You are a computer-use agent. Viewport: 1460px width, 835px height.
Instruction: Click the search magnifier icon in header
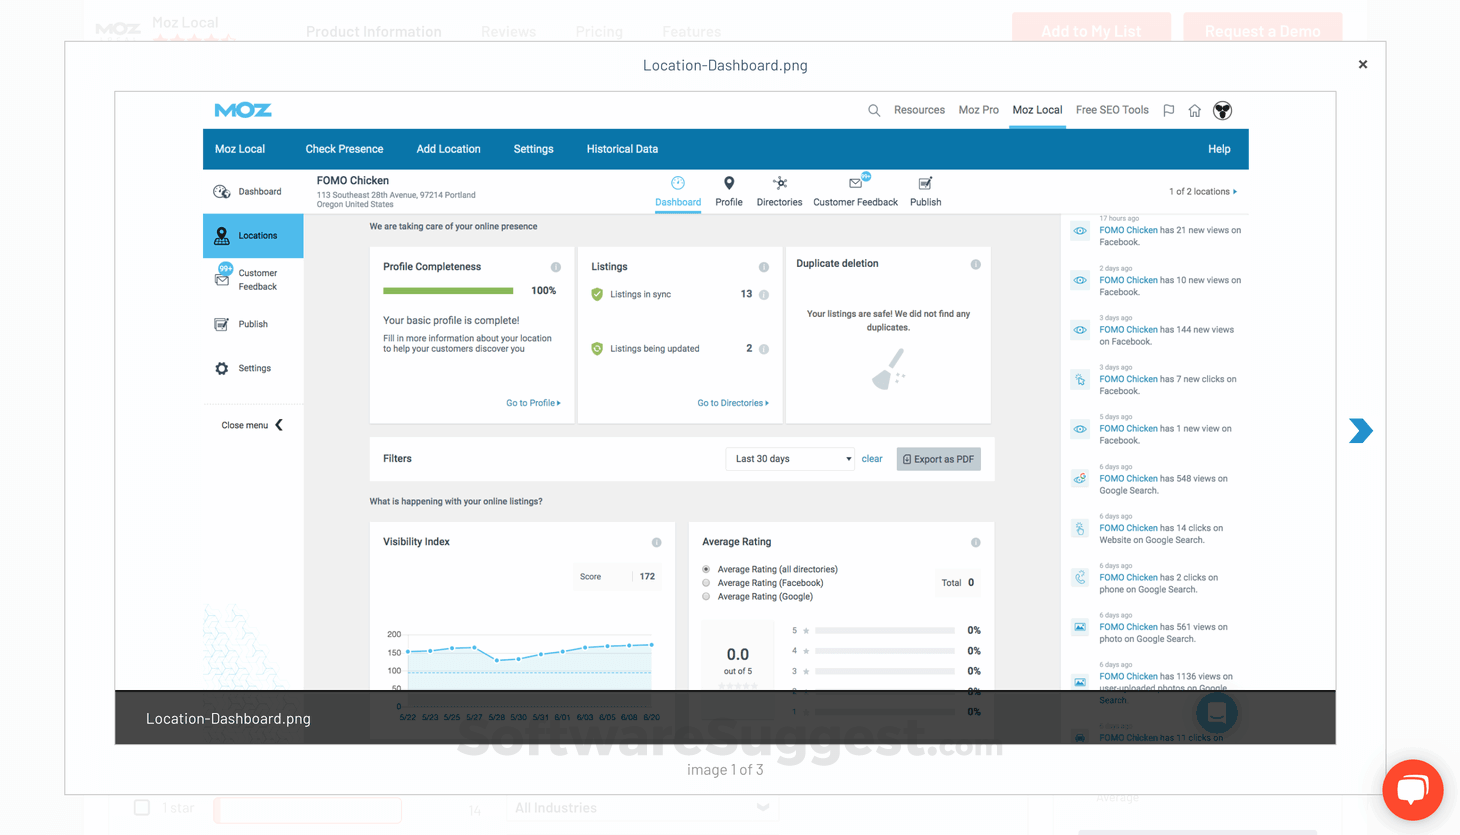coord(874,110)
